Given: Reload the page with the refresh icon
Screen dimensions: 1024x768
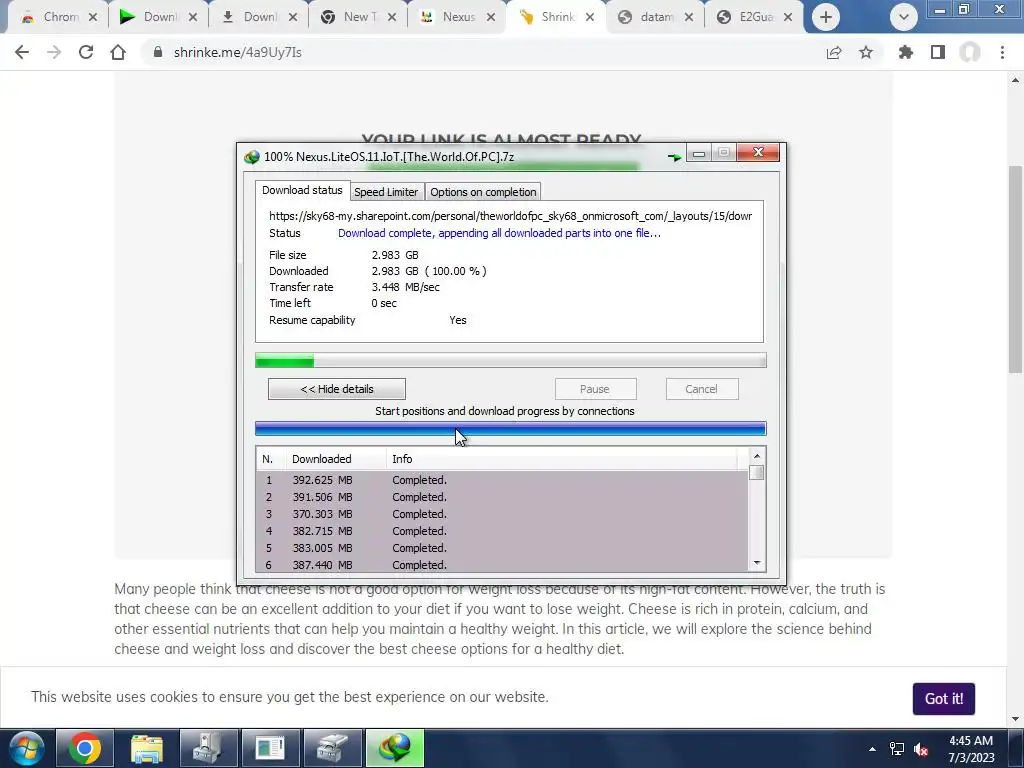Looking at the screenshot, I should coord(86,52).
